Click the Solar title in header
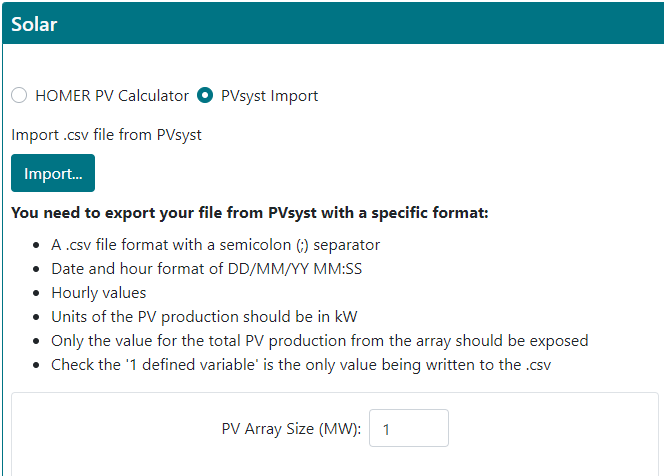 [34, 24]
